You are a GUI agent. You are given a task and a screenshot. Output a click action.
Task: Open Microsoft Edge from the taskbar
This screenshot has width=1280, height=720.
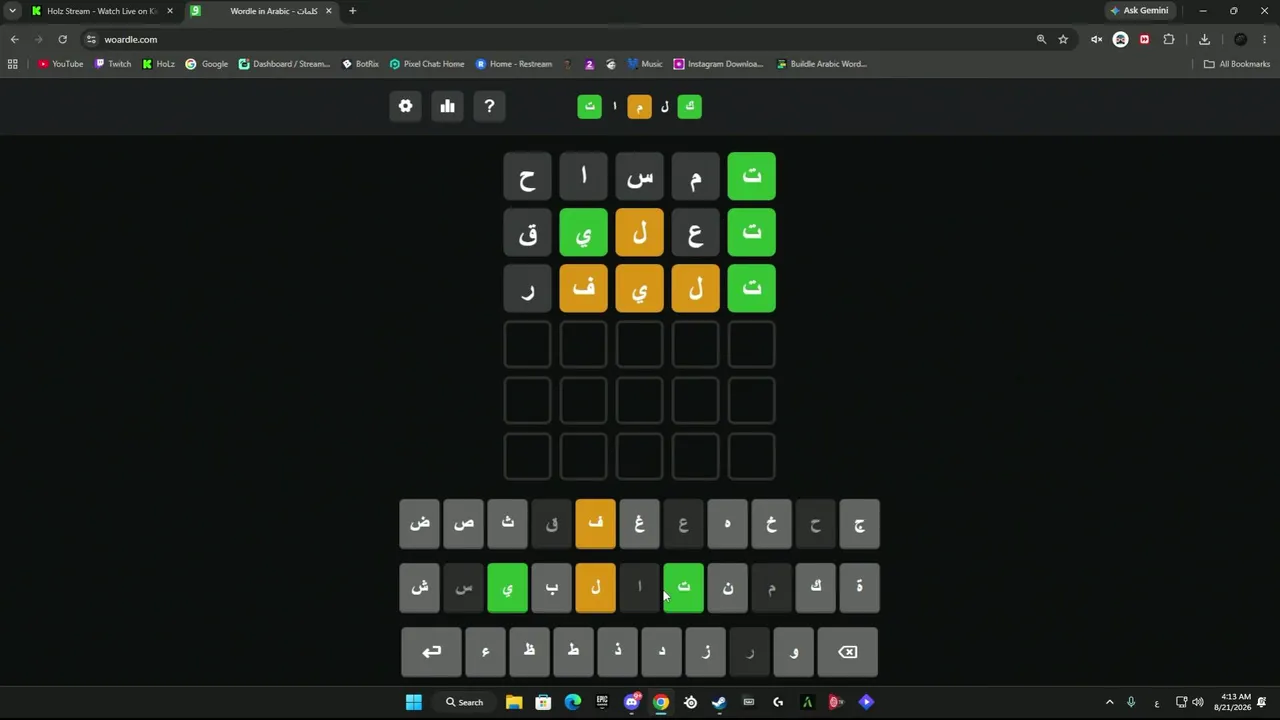[572, 702]
